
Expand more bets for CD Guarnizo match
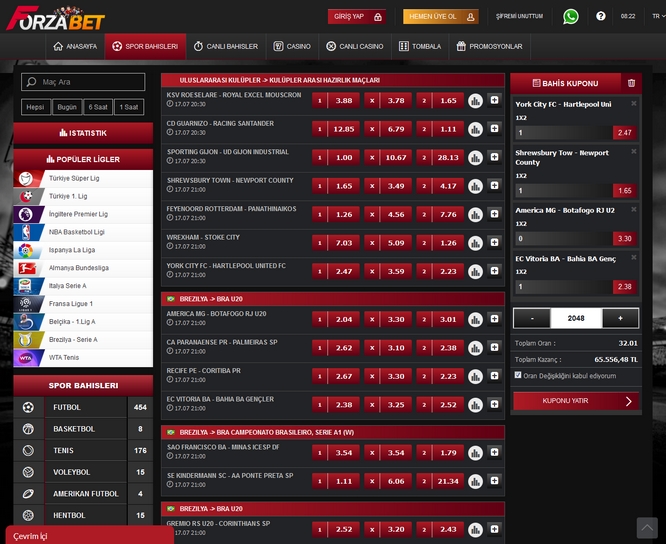[494, 129]
